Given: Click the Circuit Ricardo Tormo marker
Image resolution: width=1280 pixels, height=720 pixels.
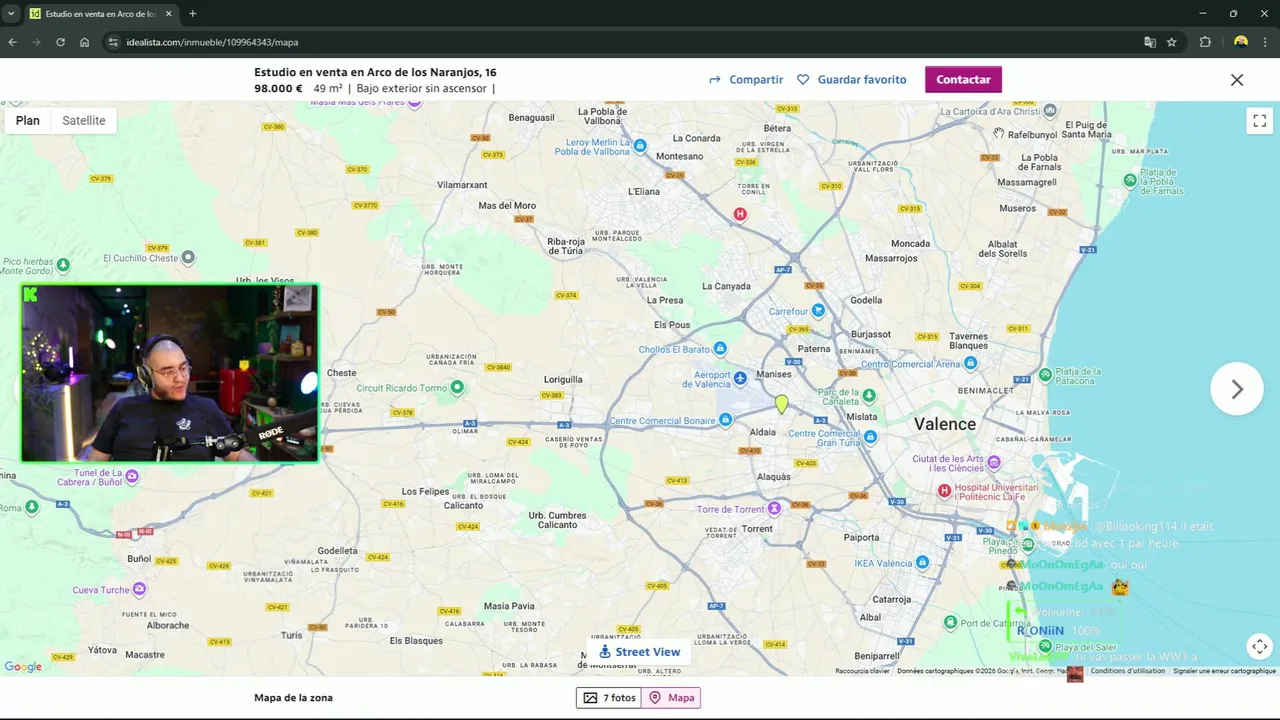Looking at the screenshot, I should [x=457, y=387].
